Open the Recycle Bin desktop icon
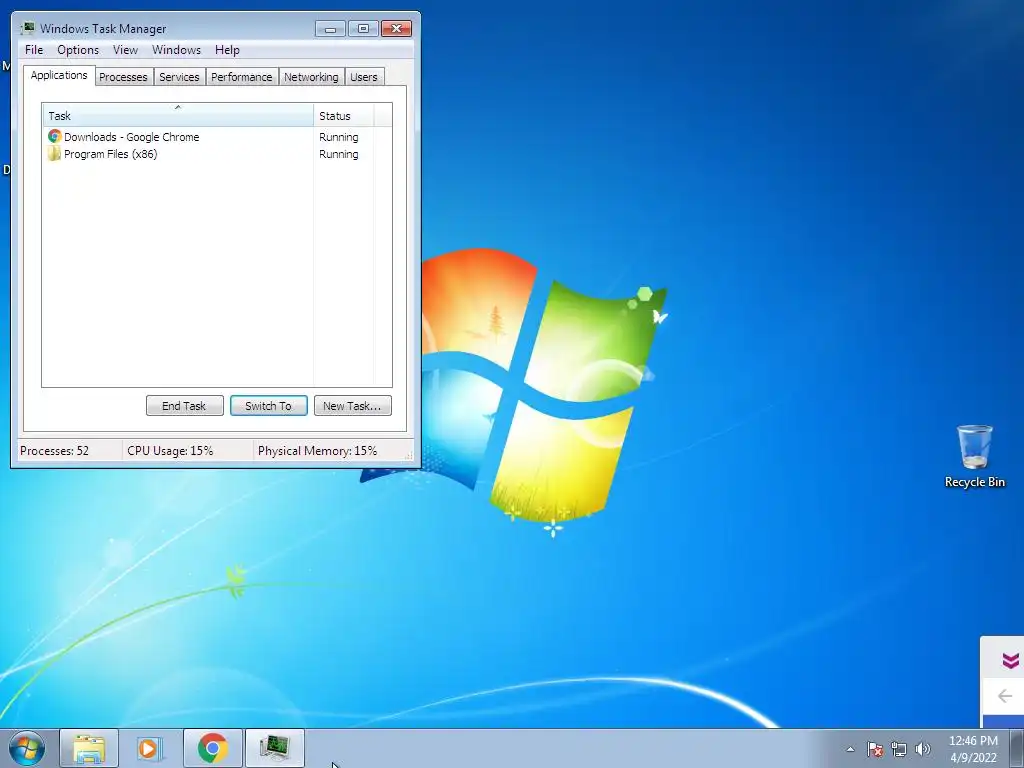 point(974,456)
